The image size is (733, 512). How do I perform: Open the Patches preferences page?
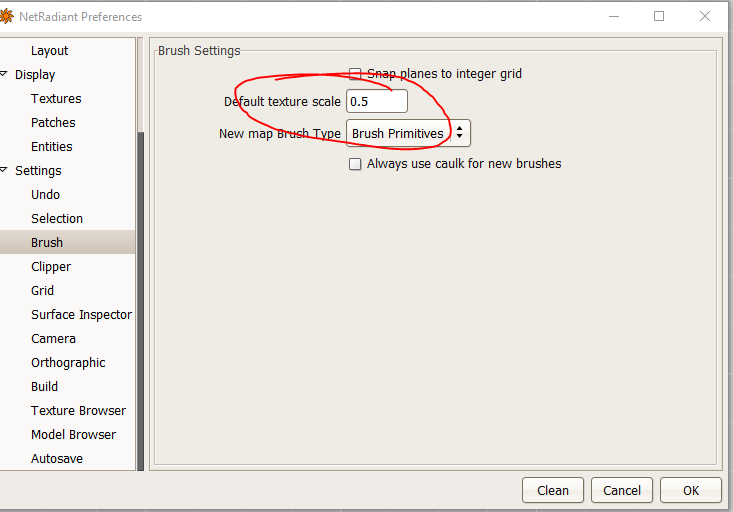tap(53, 123)
